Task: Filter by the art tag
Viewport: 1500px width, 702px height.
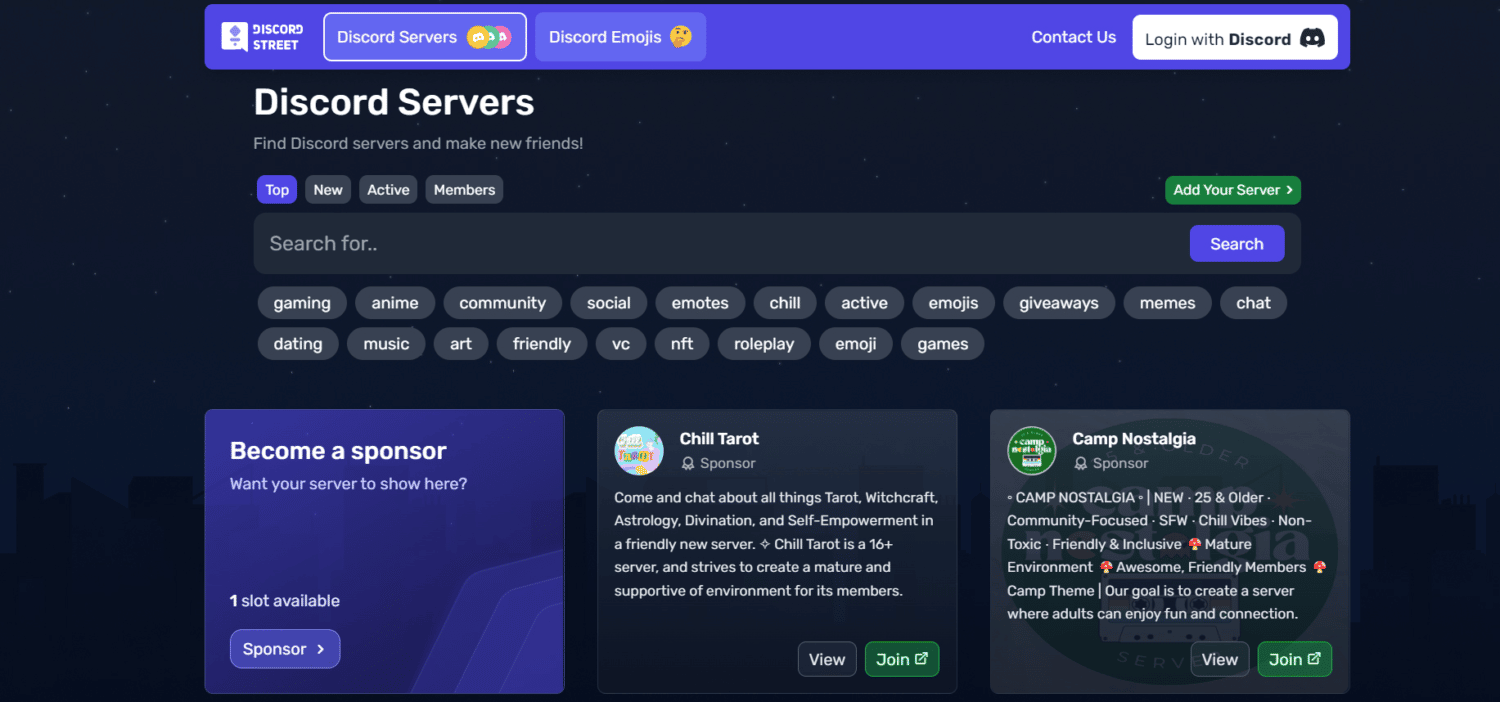Action: pos(461,344)
